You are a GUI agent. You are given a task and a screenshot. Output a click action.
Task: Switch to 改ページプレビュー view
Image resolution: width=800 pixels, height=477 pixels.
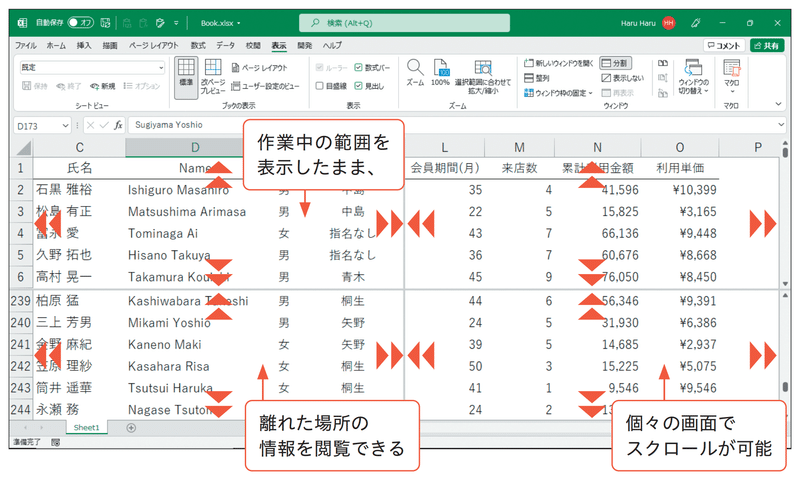pos(213,78)
